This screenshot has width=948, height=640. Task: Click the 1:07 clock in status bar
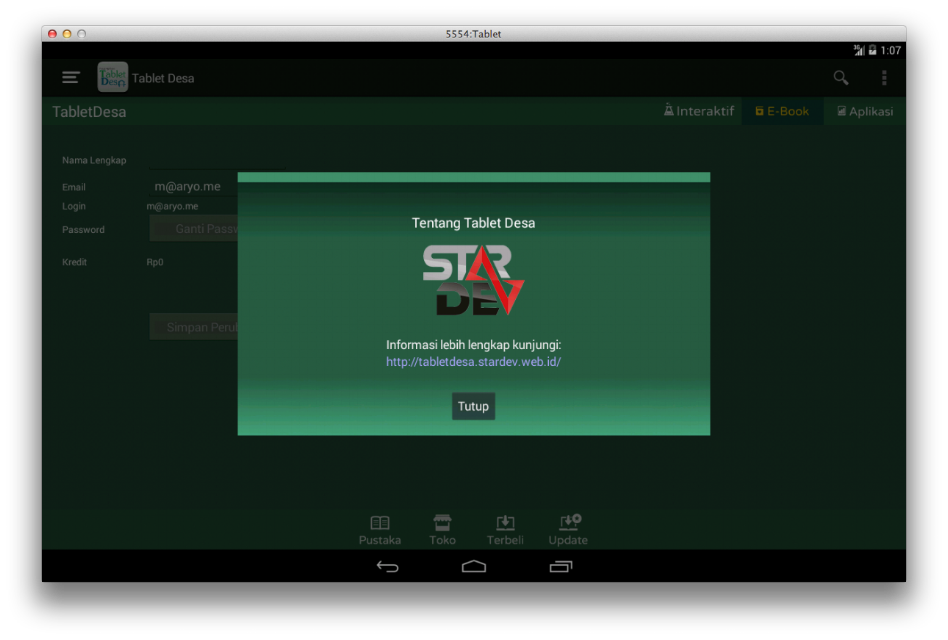pyautogui.click(x=891, y=50)
